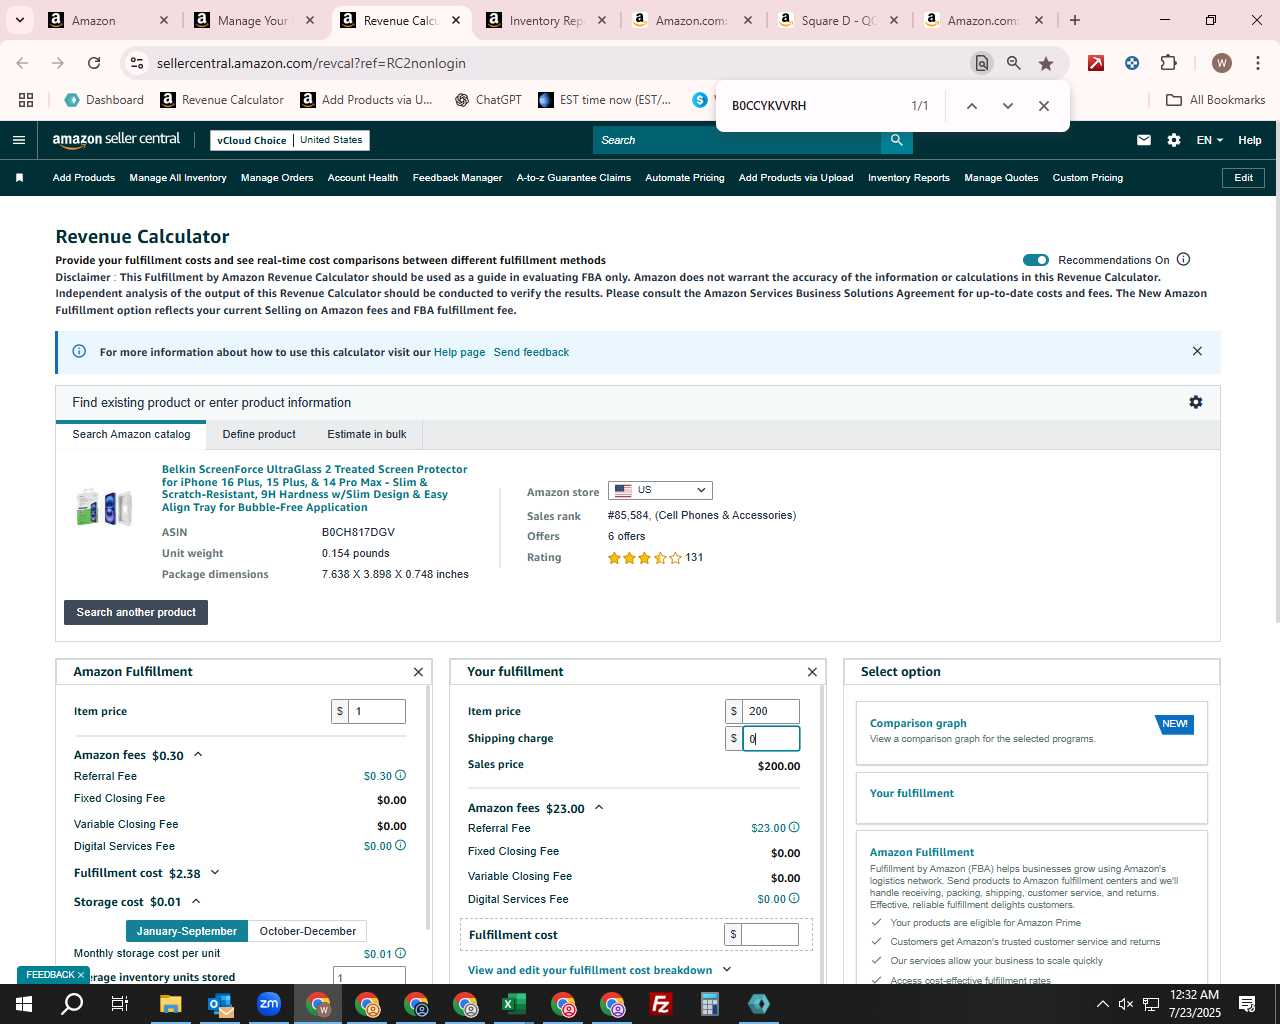Open Inventory Reports menu item
Viewport: 1280px width, 1024px height.
pyautogui.click(x=909, y=178)
